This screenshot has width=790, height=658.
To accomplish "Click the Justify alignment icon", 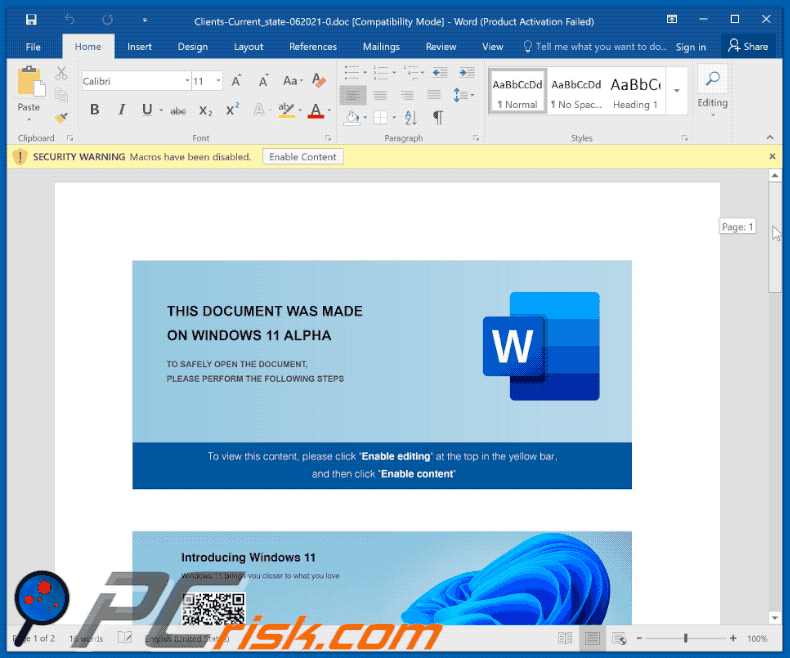I will [x=434, y=95].
